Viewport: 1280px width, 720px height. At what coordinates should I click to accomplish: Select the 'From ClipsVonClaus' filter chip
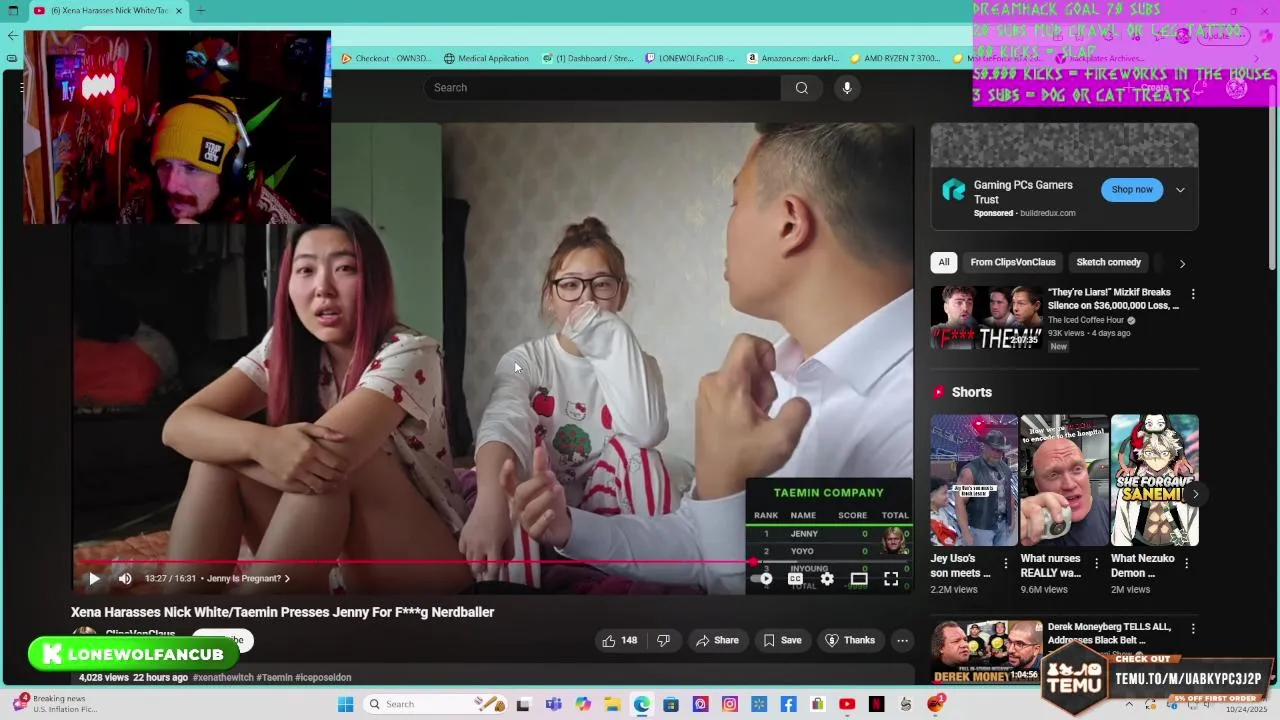click(x=1012, y=262)
